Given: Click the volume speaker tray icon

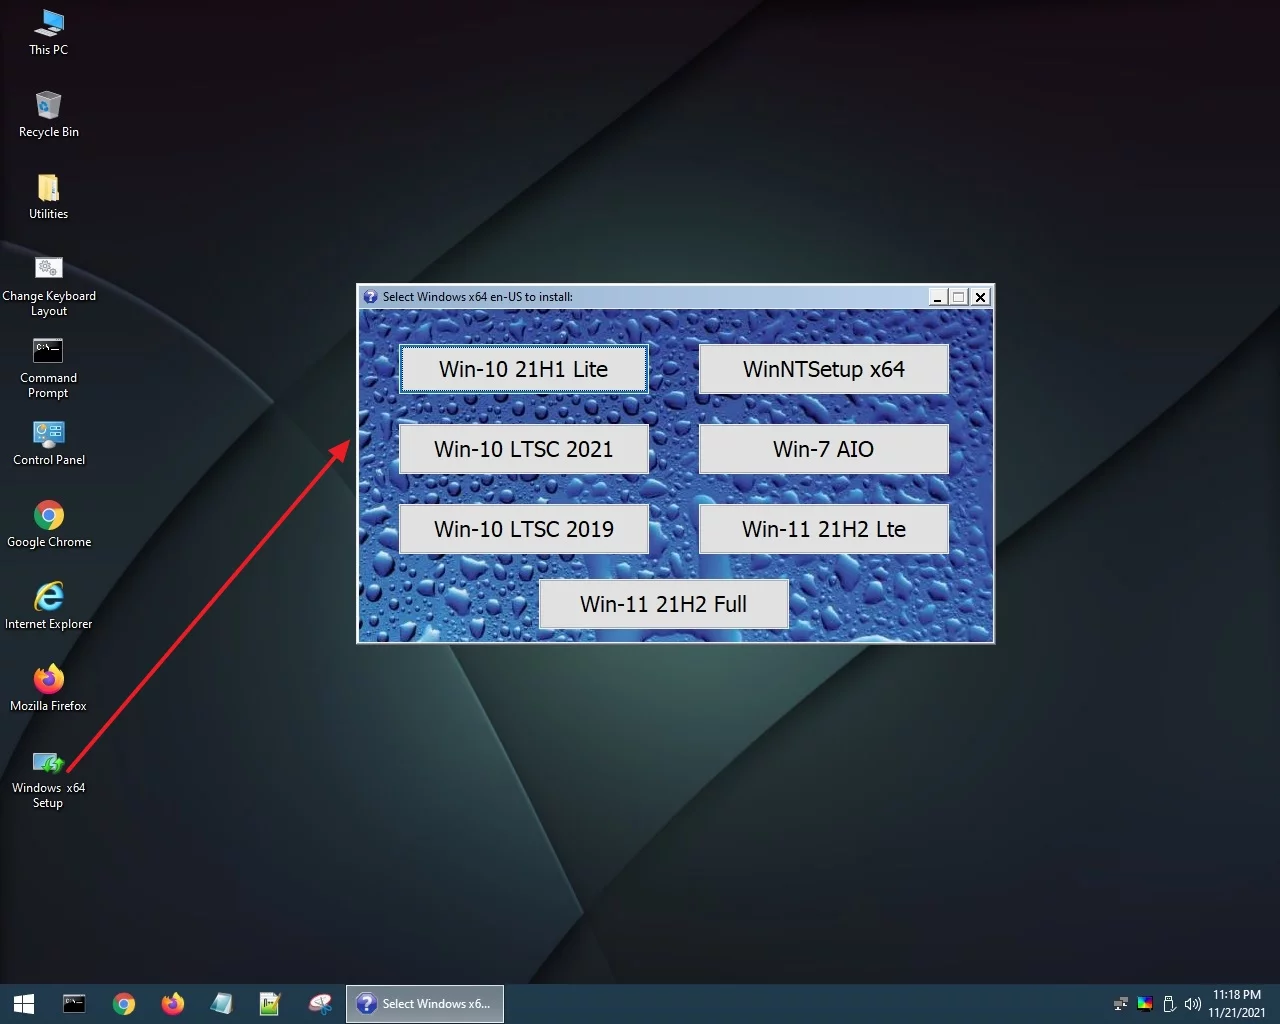Looking at the screenshot, I should pos(1192,1004).
